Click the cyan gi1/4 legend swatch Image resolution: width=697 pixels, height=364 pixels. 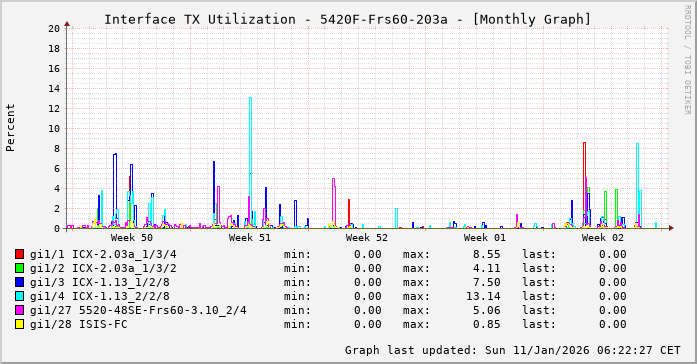tap(20, 296)
